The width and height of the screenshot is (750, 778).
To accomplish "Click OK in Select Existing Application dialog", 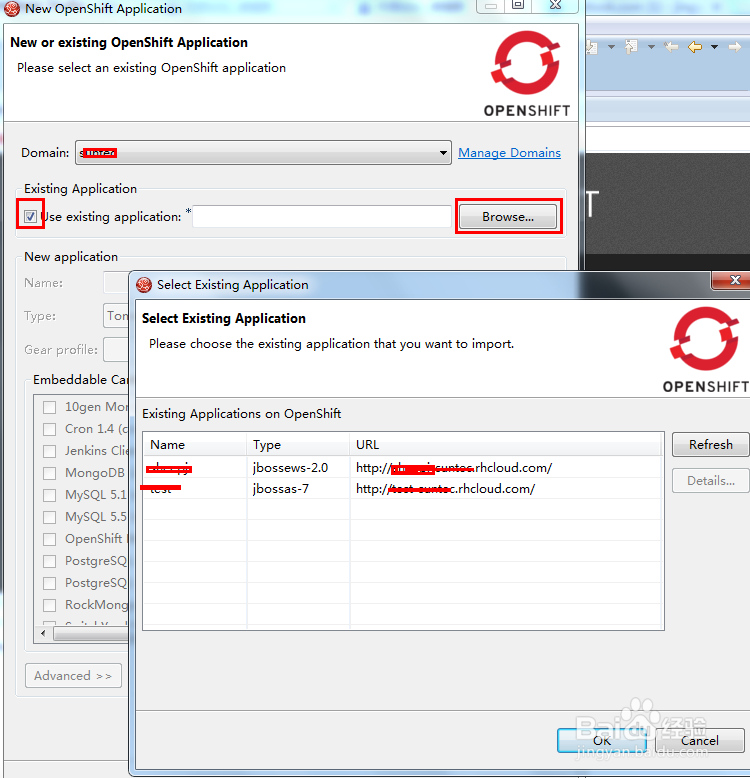I will (602, 740).
